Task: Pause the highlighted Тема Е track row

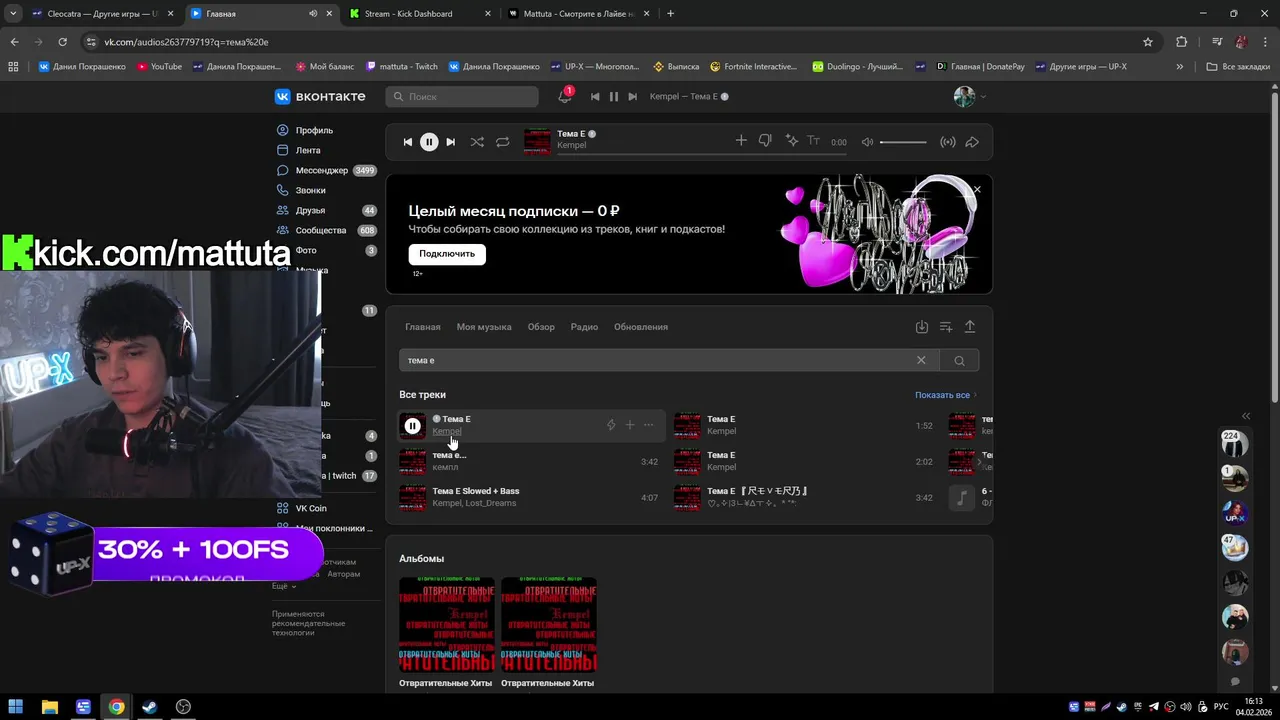Action: coord(412,426)
